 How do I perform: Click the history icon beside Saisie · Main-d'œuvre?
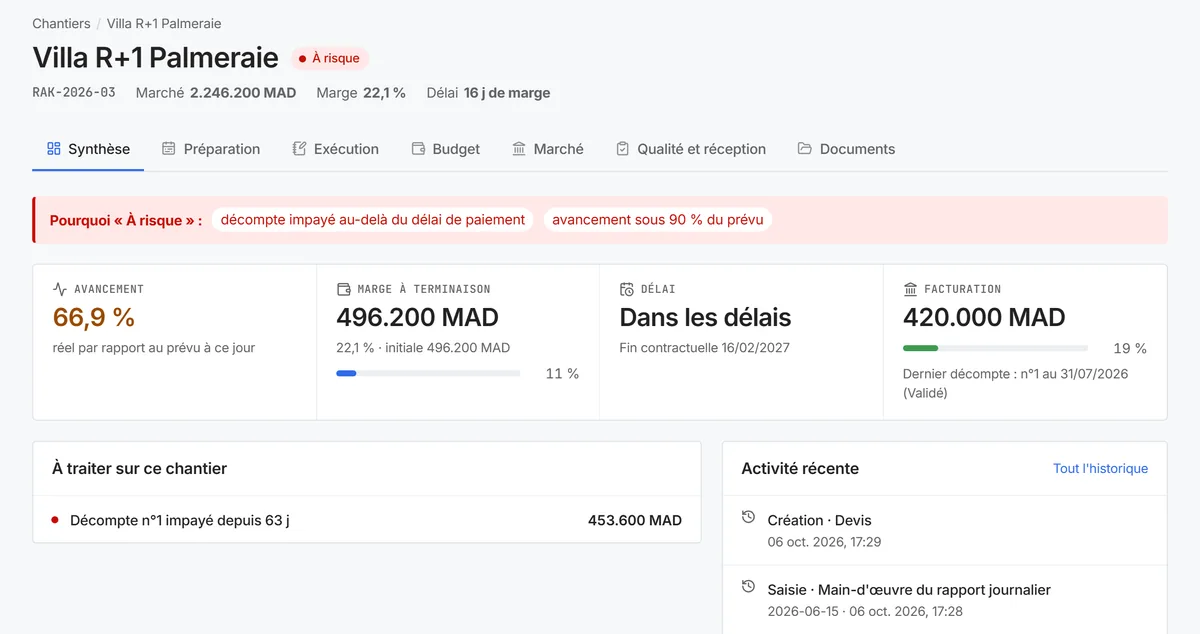pyautogui.click(x=748, y=586)
